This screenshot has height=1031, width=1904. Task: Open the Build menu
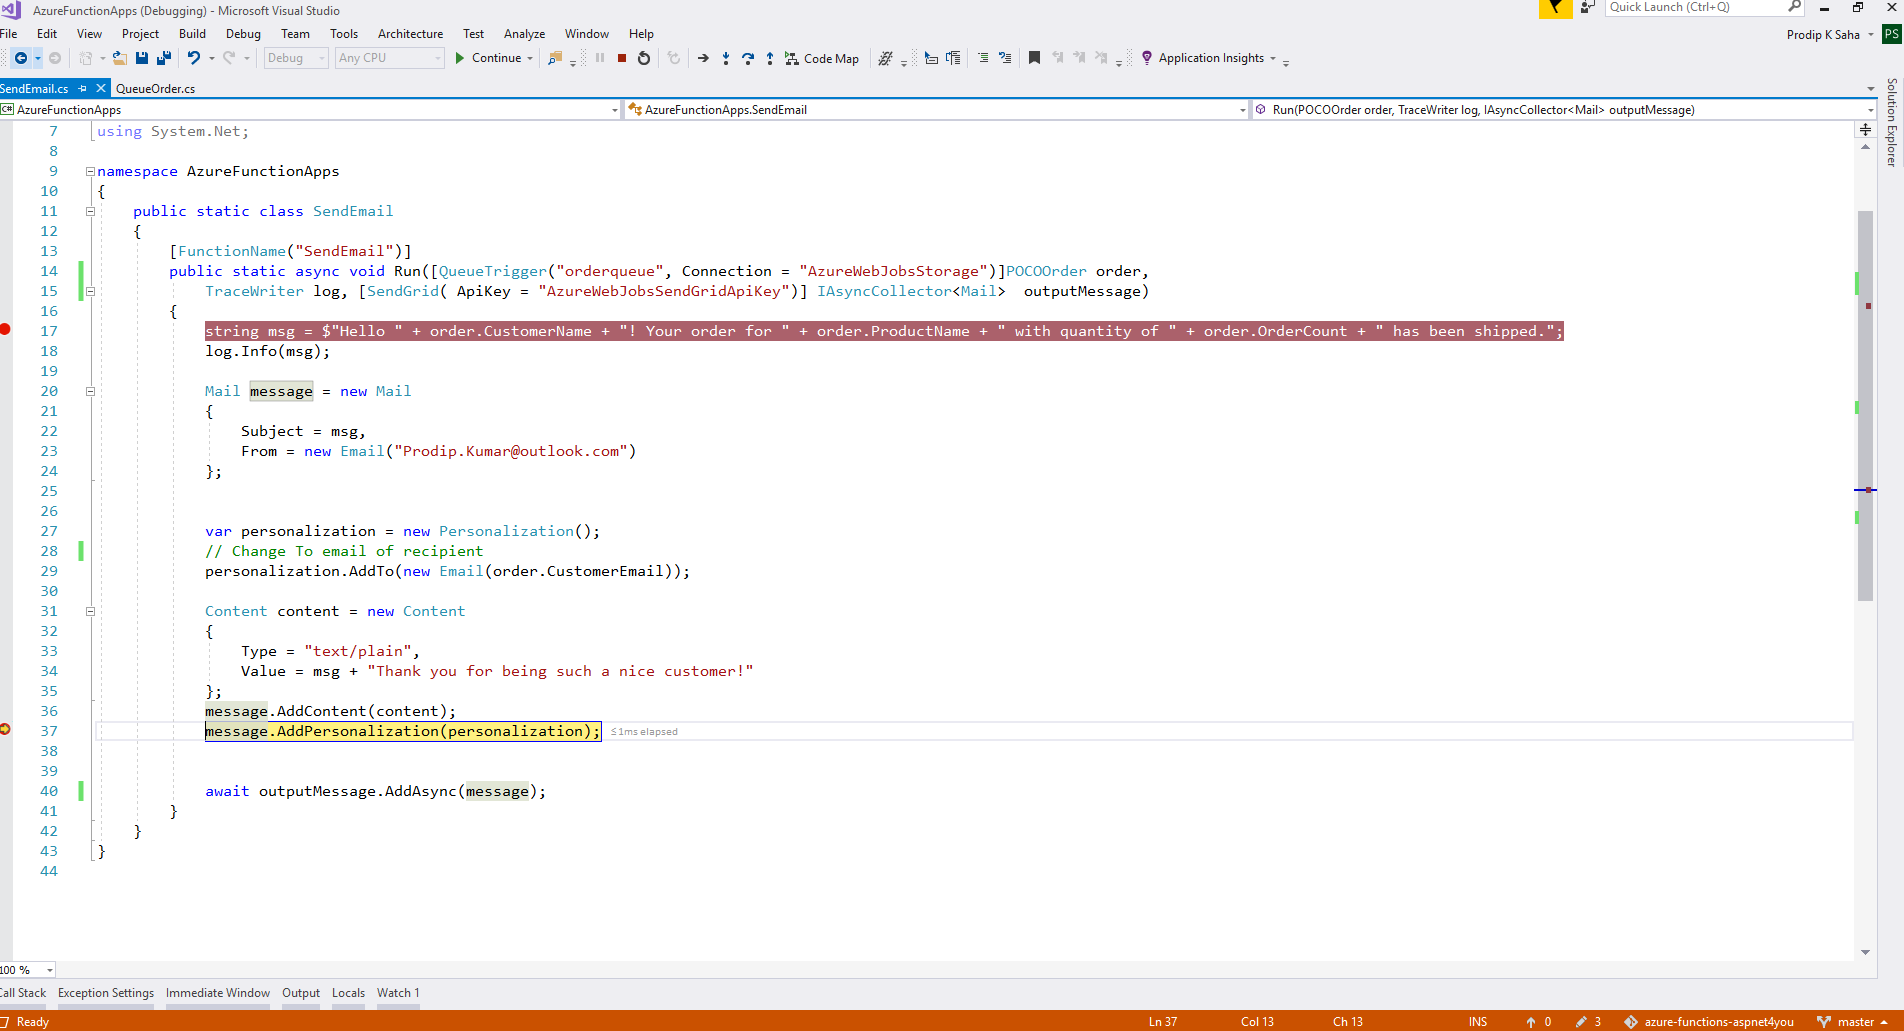[x=192, y=34]
